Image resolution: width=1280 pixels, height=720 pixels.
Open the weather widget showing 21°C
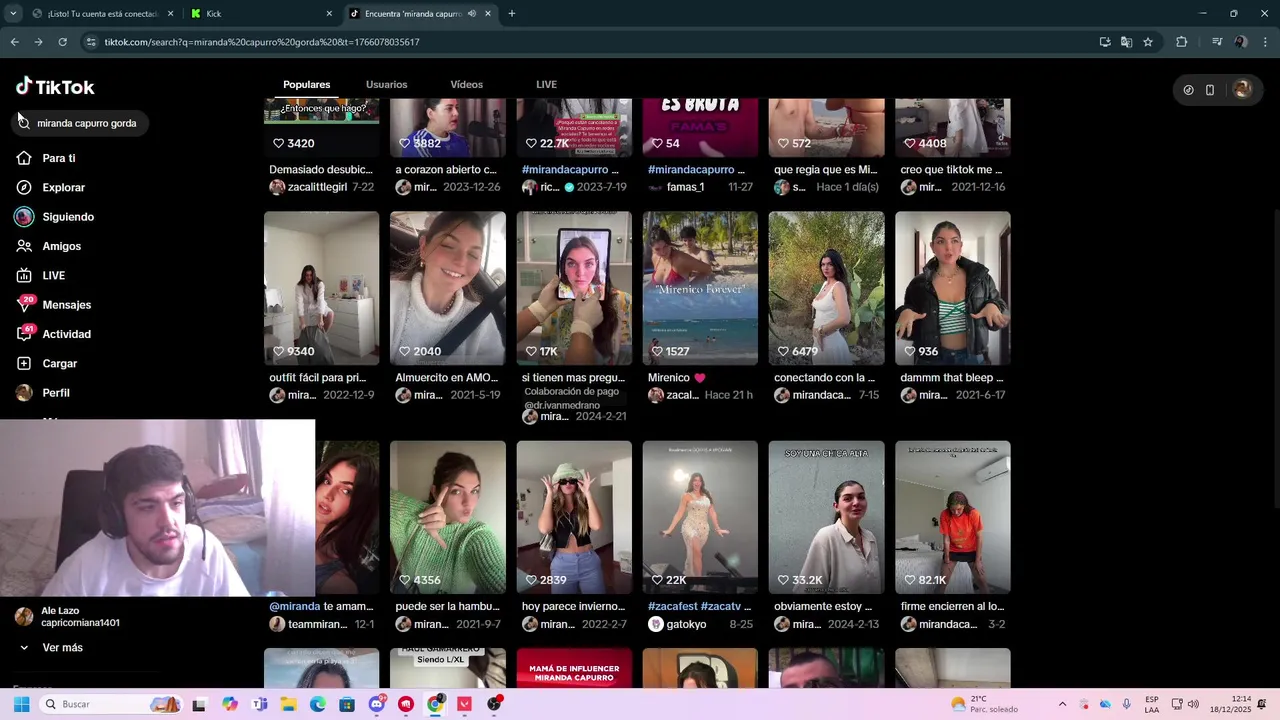click(984, 704)
